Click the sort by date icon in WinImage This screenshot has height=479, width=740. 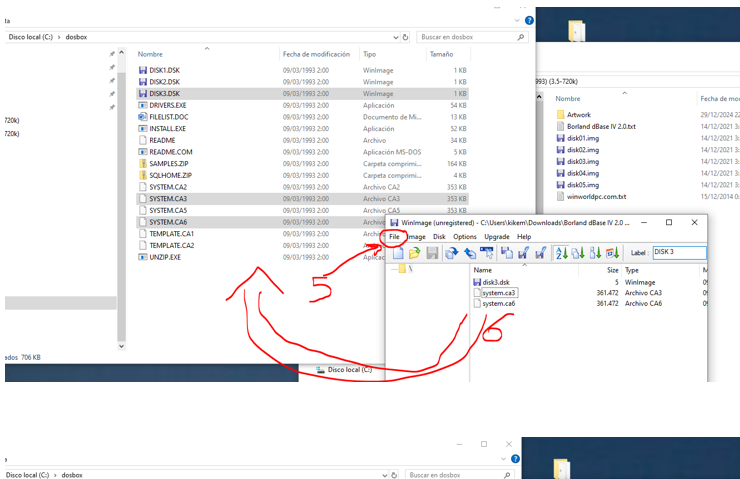(x=613, y=254)
